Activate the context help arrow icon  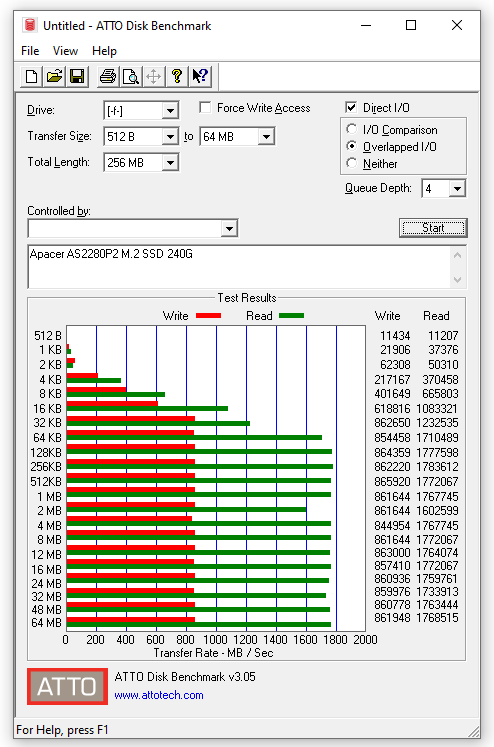[200, 76]
